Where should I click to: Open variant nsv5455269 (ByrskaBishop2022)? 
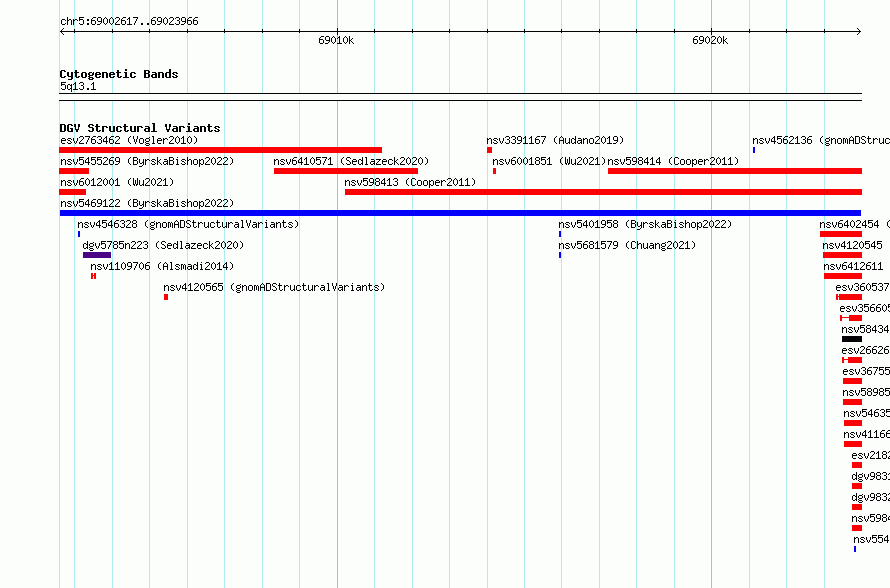click(147, 161)
